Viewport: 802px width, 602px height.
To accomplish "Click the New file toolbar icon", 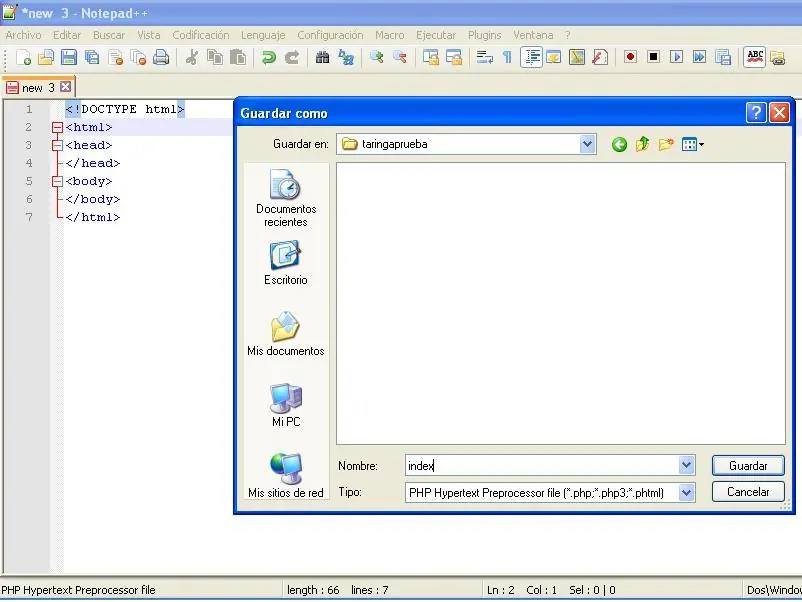I will 23,57.
